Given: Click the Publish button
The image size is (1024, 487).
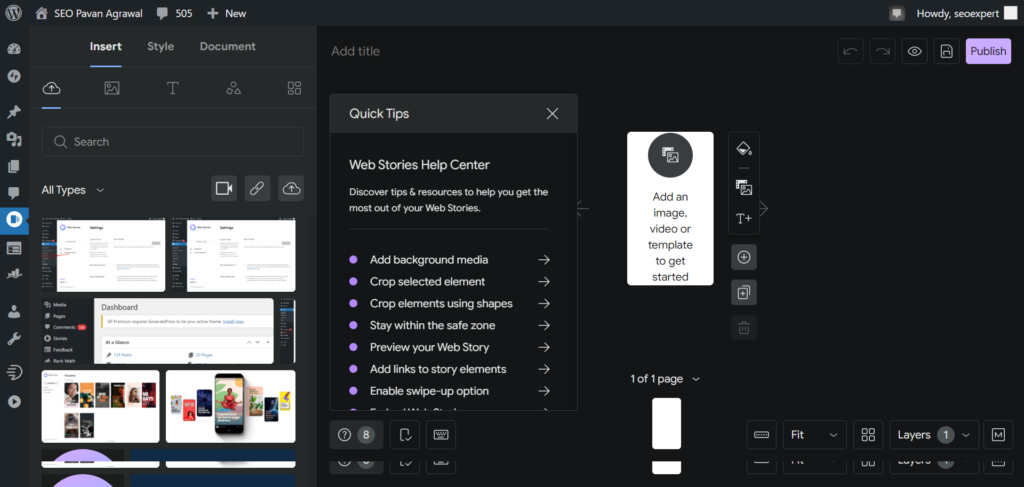Looking at the screenshot, I should tap(988, 51).
